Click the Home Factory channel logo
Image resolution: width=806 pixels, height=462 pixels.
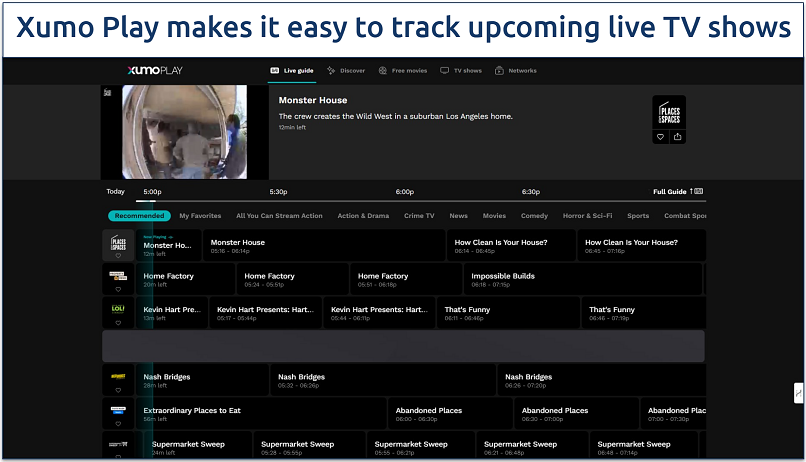coord(118,275)
